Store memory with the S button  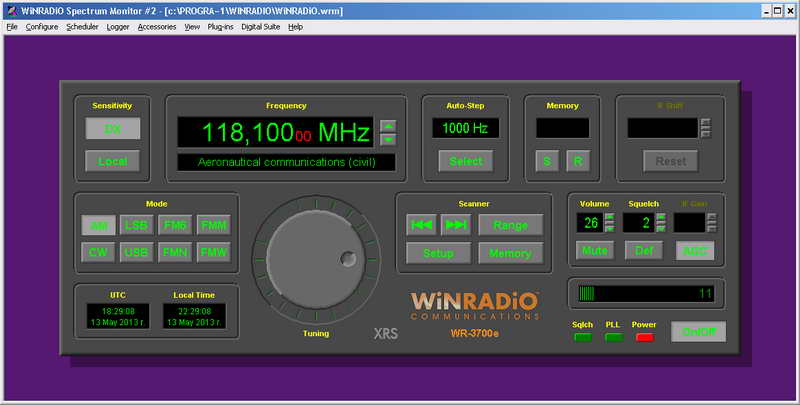click(547, 161)
